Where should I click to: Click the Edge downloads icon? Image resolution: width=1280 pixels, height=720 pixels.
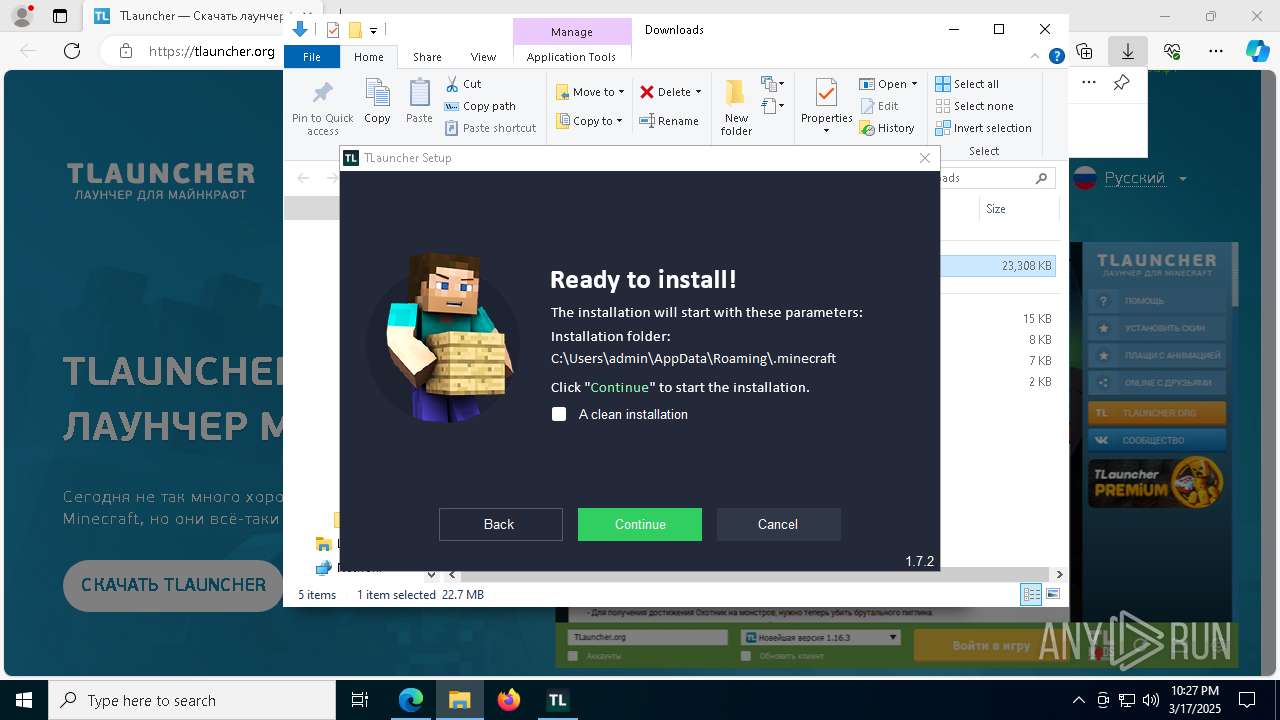(x=1127, y=51)
